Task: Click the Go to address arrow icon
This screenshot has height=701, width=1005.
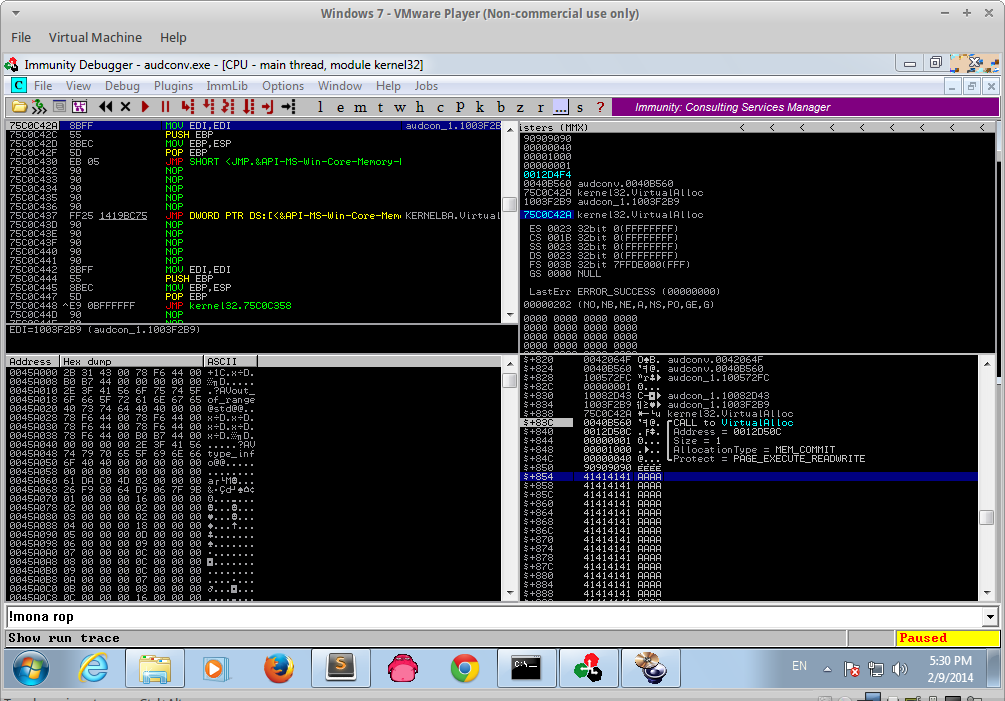Action: pos(288,107)
